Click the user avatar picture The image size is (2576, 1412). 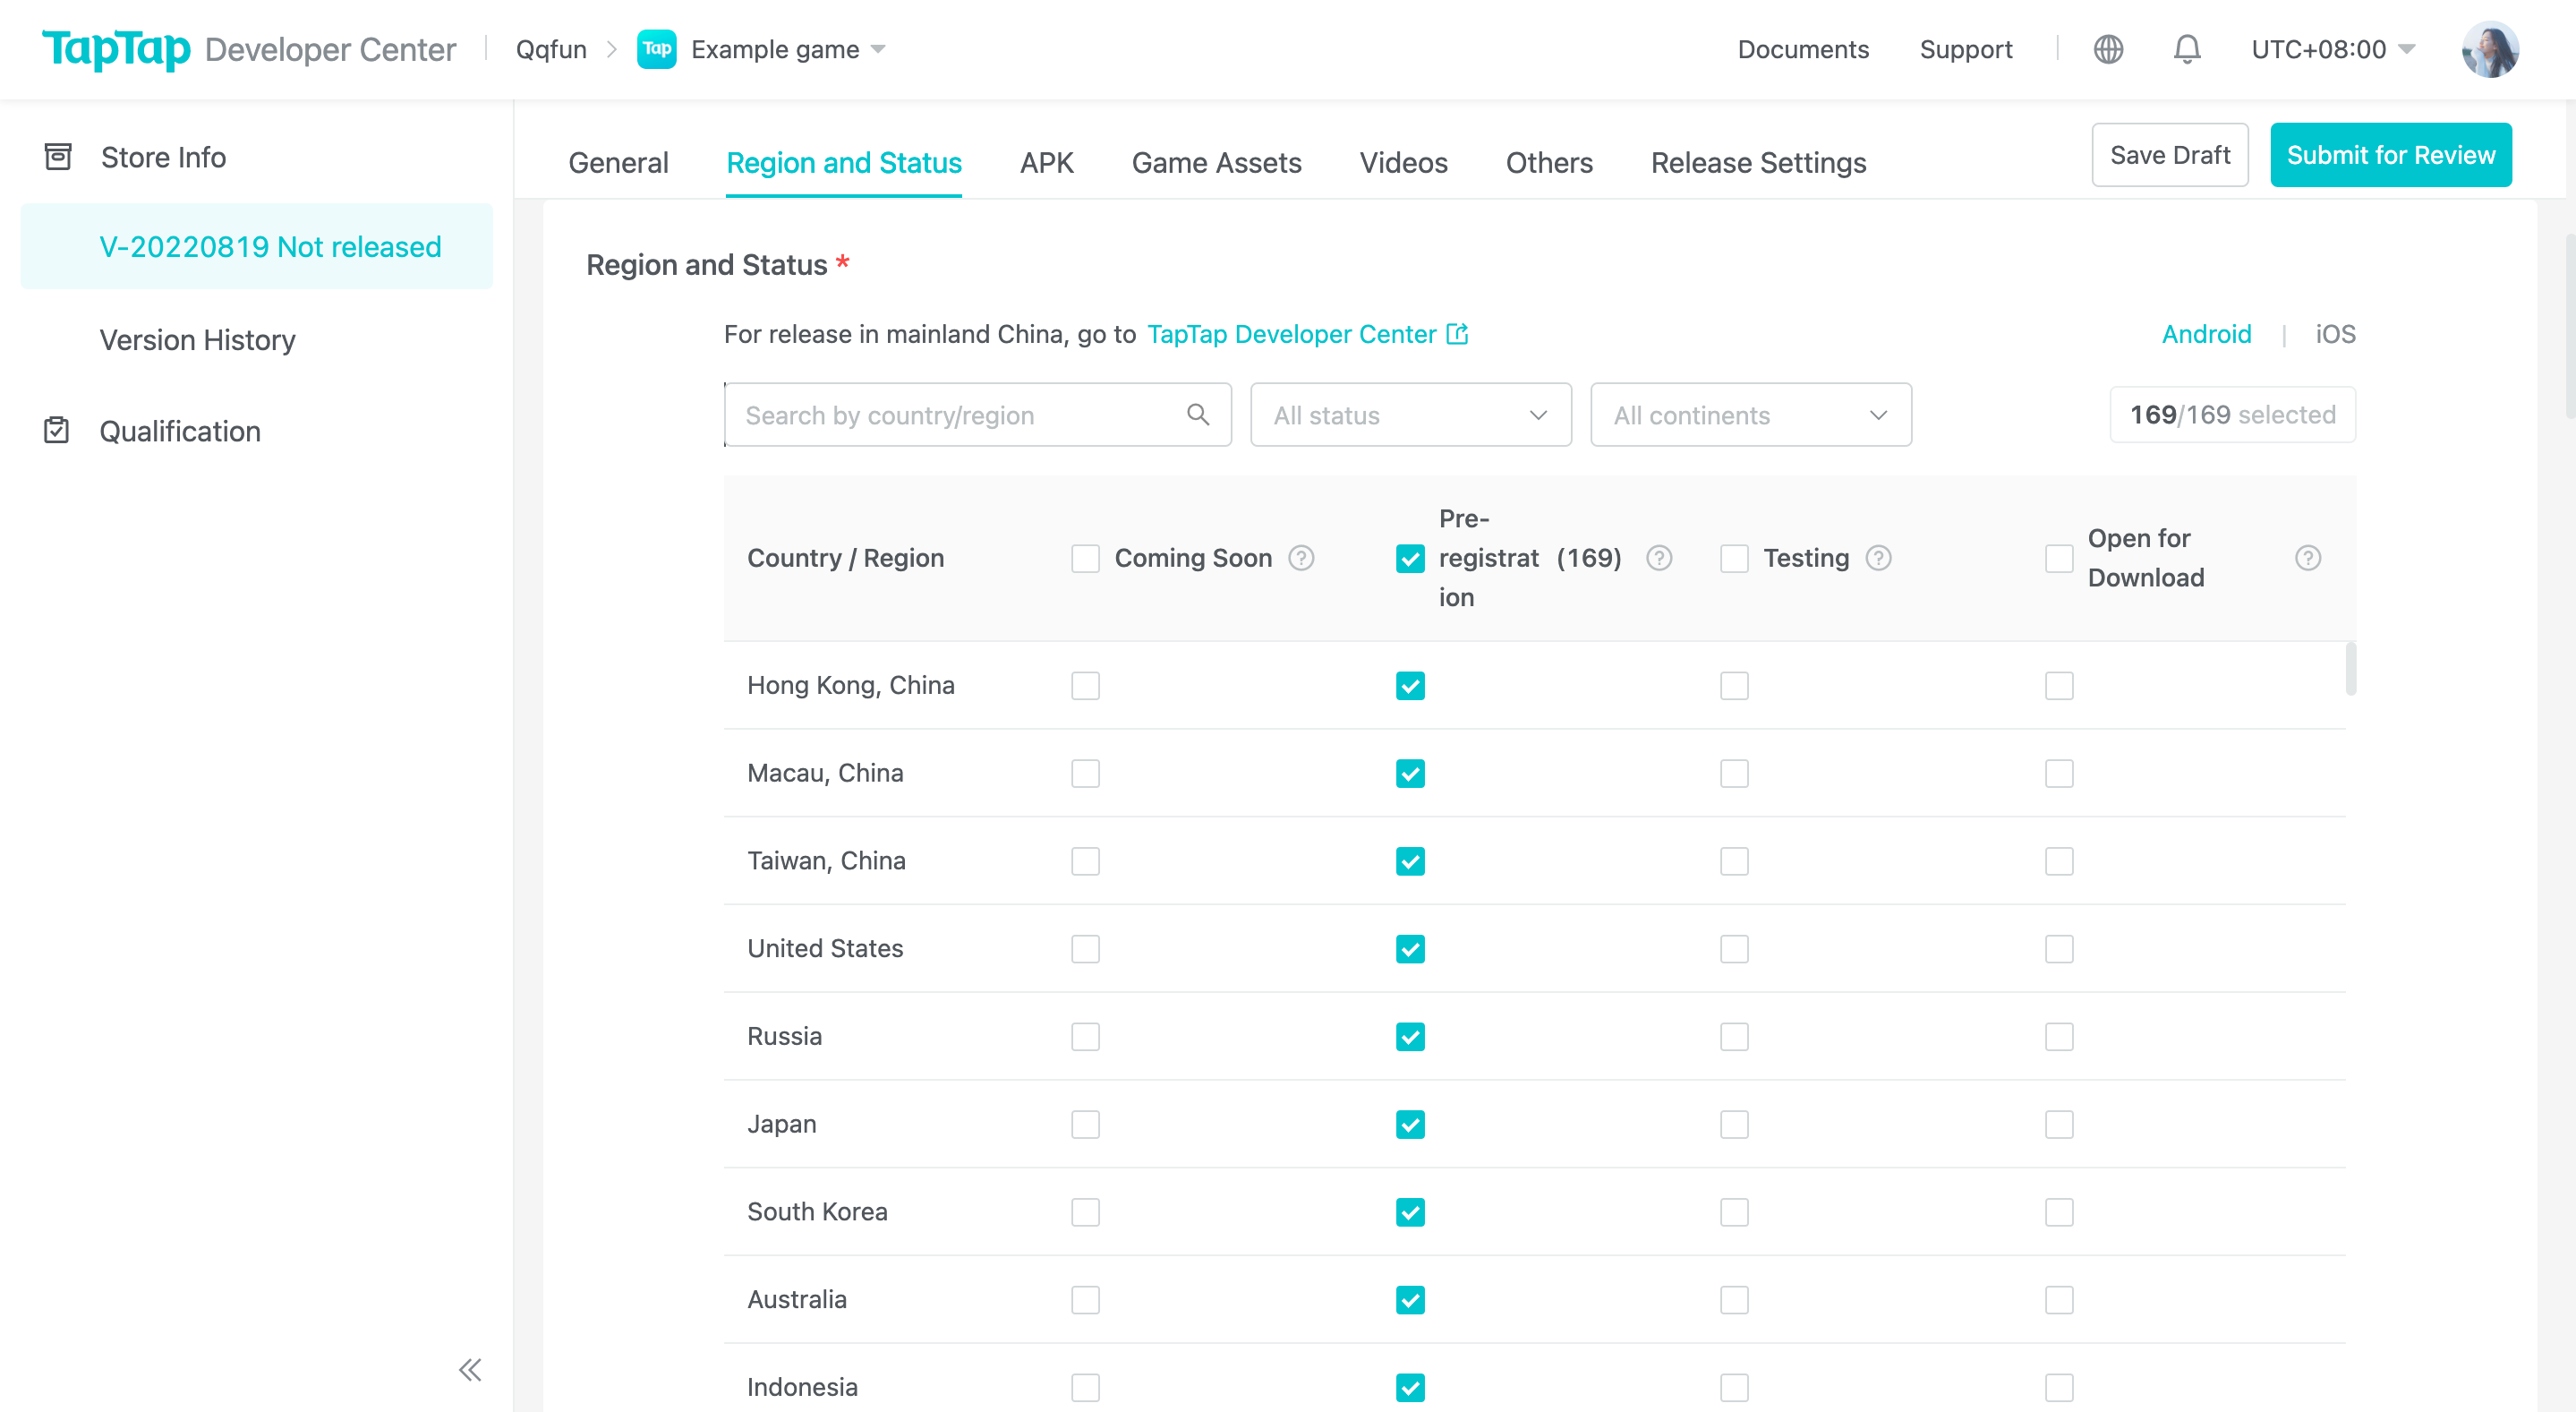coord(2490,49)
